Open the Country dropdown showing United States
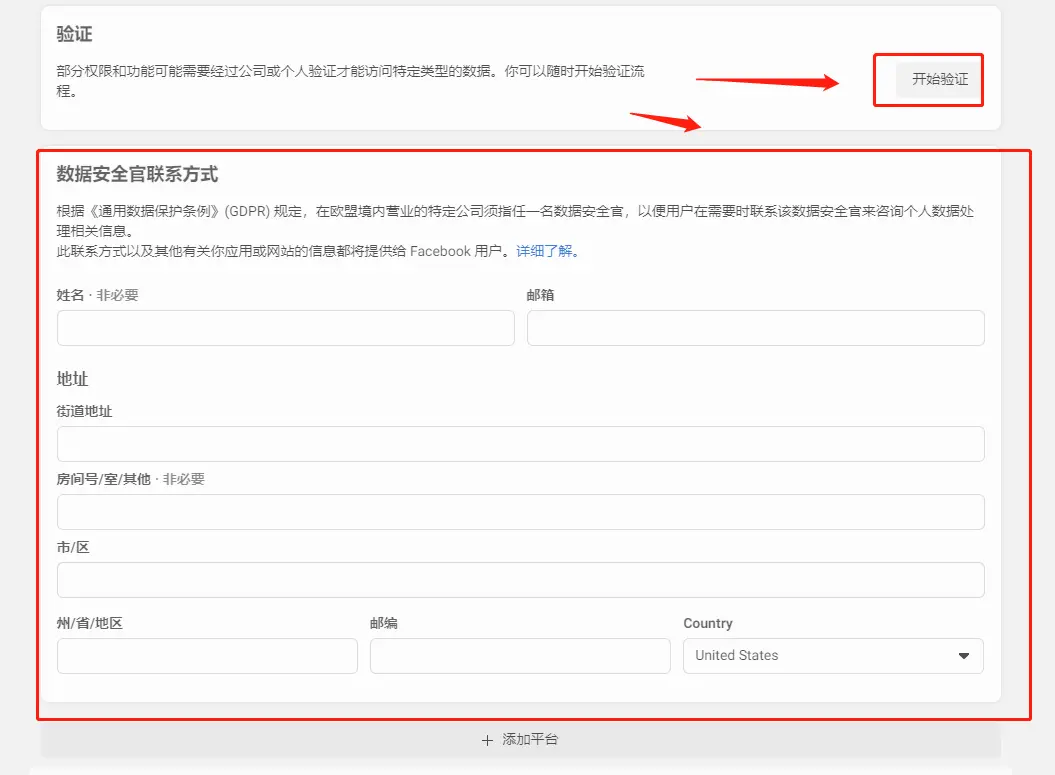 coord(833,656)
